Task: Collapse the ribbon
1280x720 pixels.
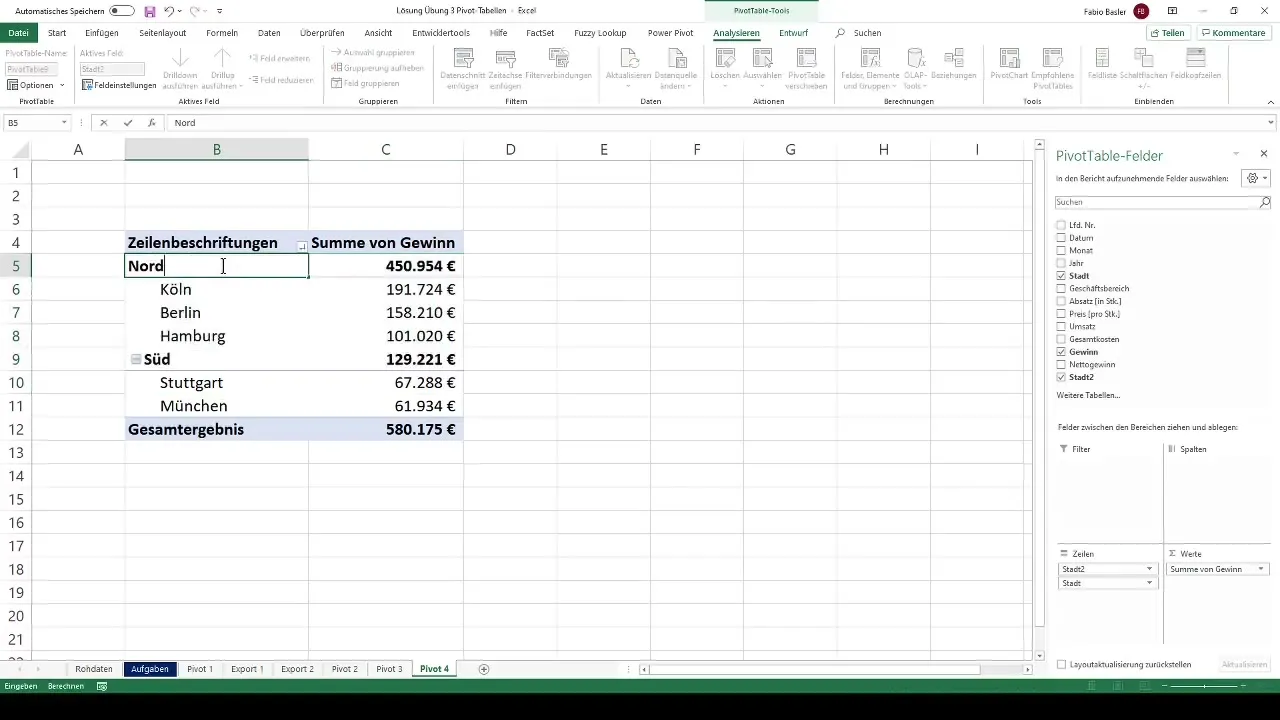Action: (x=1270, y=102)
